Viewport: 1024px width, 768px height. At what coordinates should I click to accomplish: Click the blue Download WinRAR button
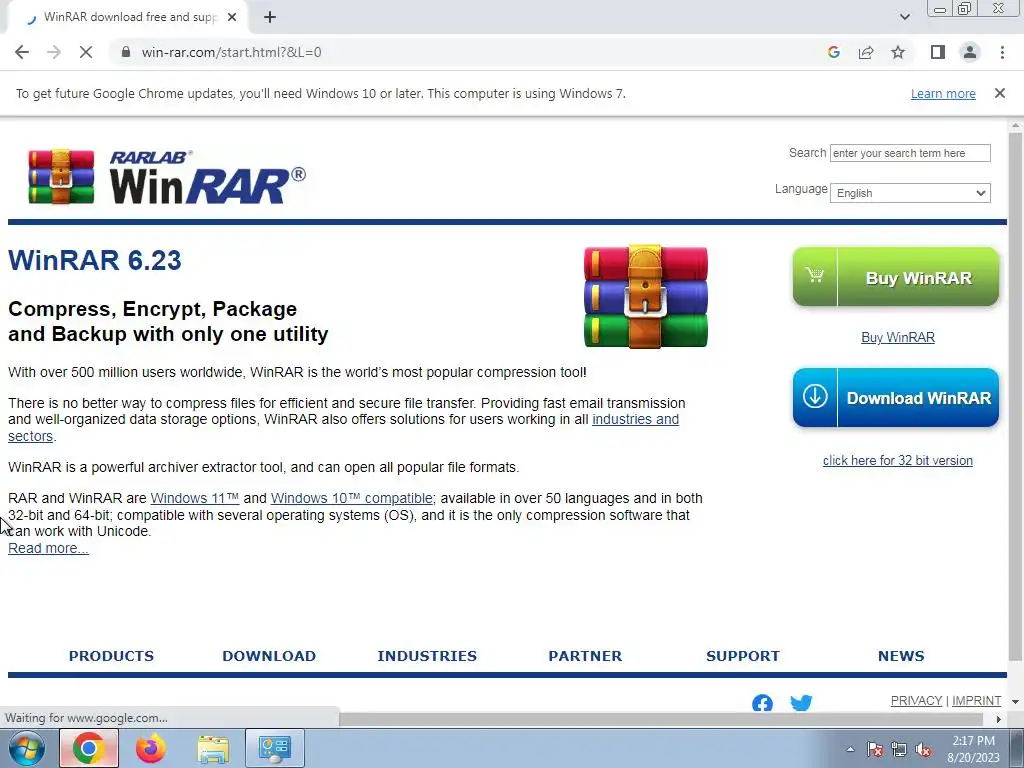point(896,398)
